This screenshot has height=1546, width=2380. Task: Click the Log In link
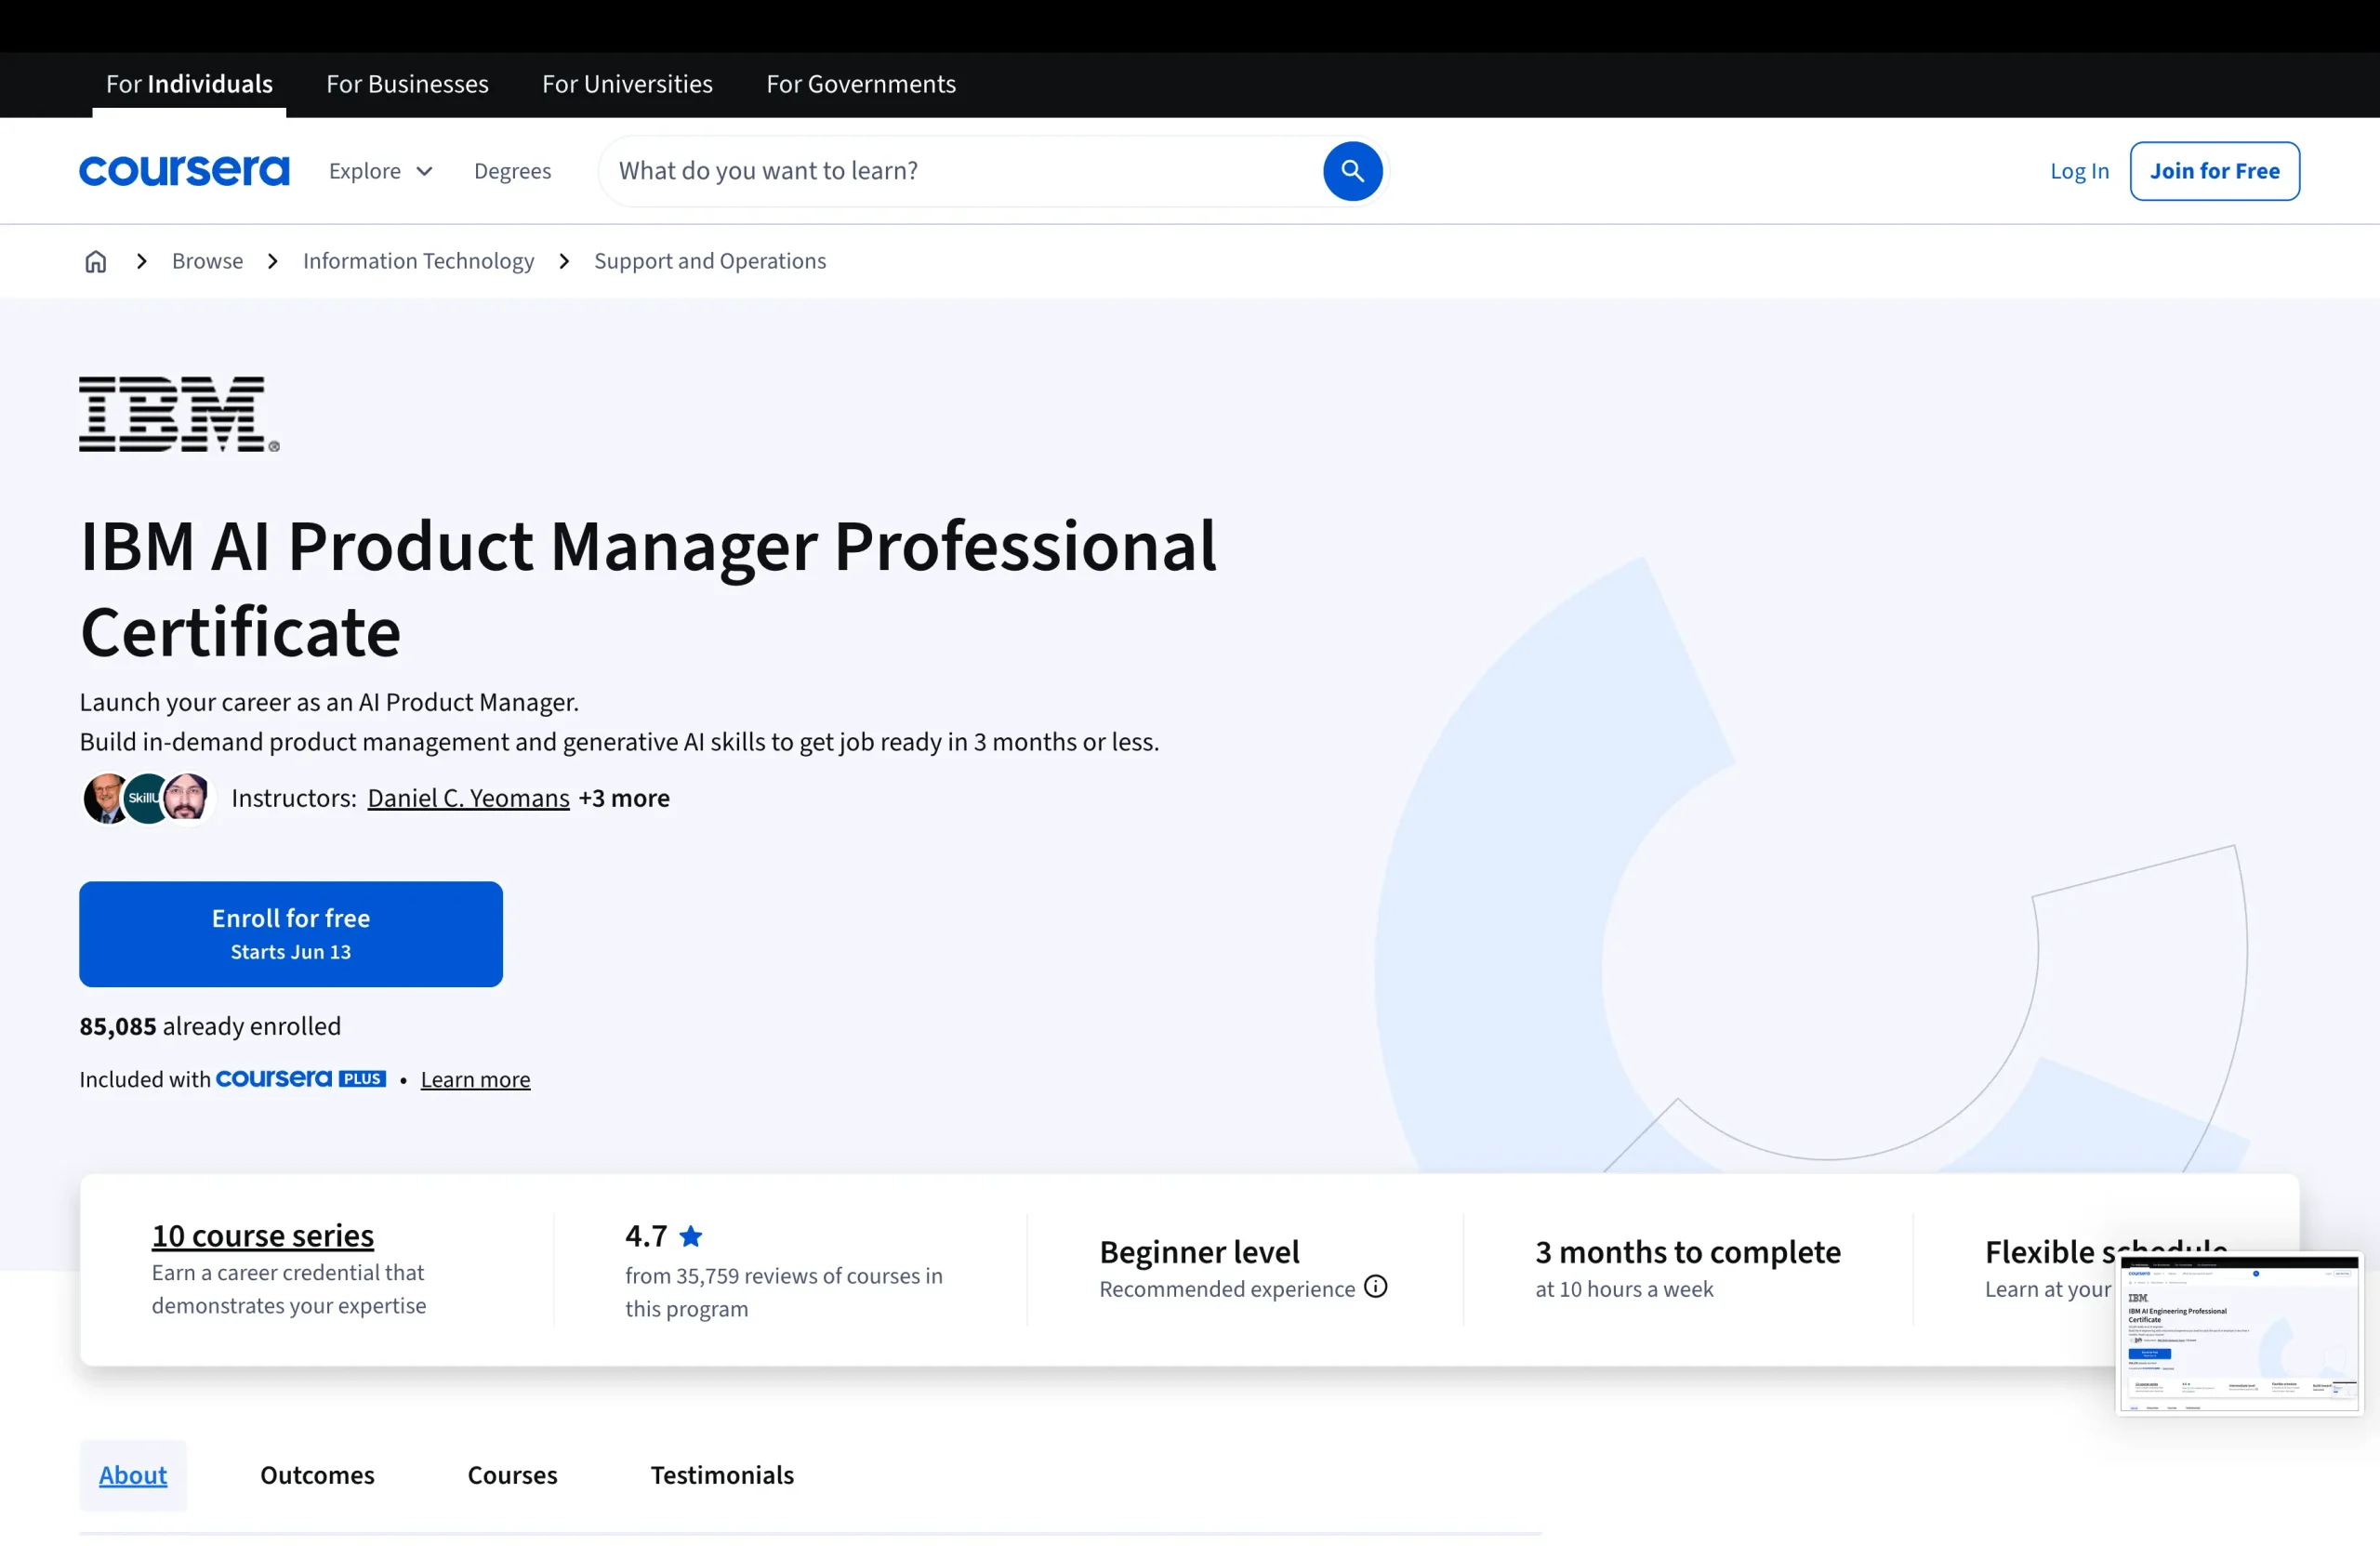click(x=2079, y=171)
